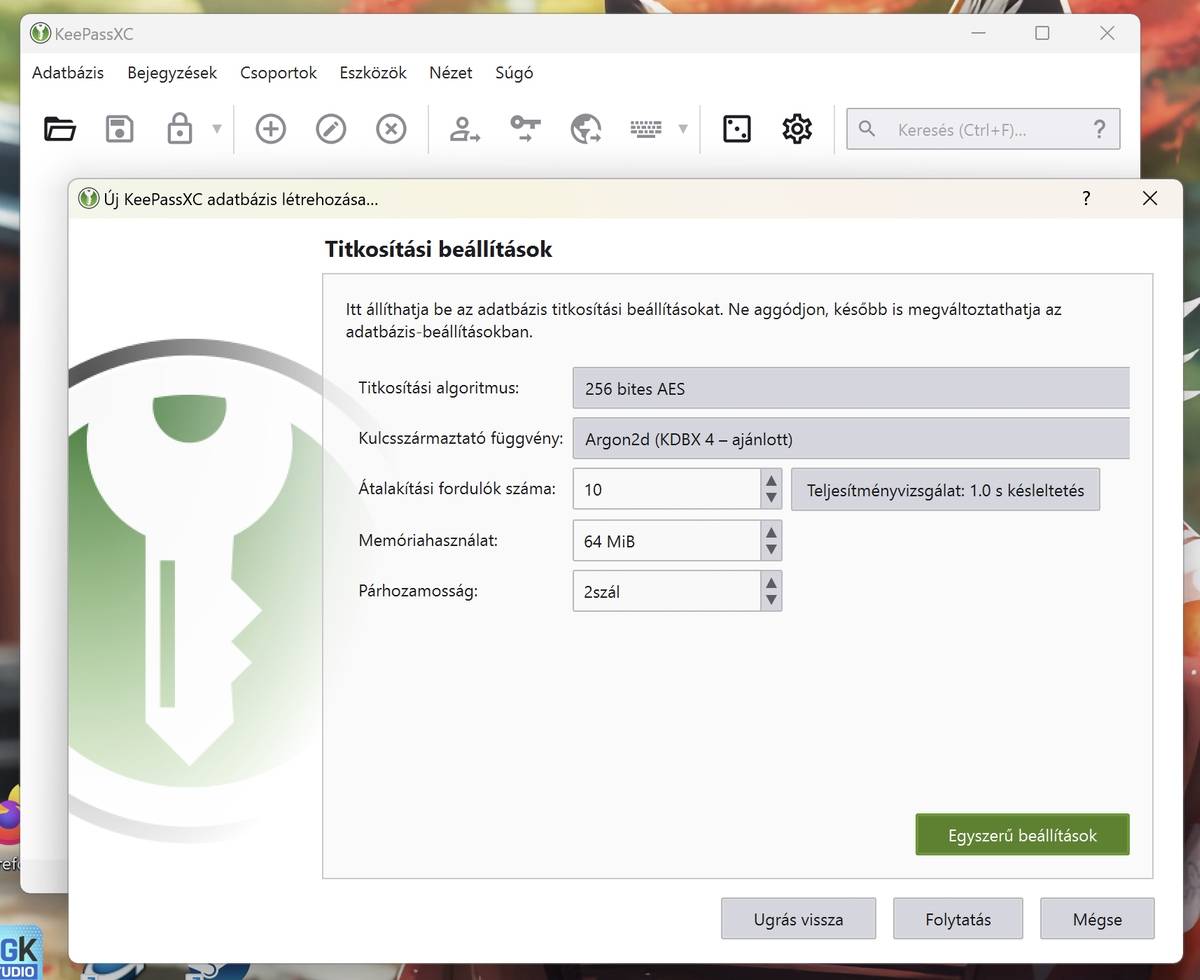
Task: Close the new database dialog
Action: pyautogui.click(x=1150, y=198)
